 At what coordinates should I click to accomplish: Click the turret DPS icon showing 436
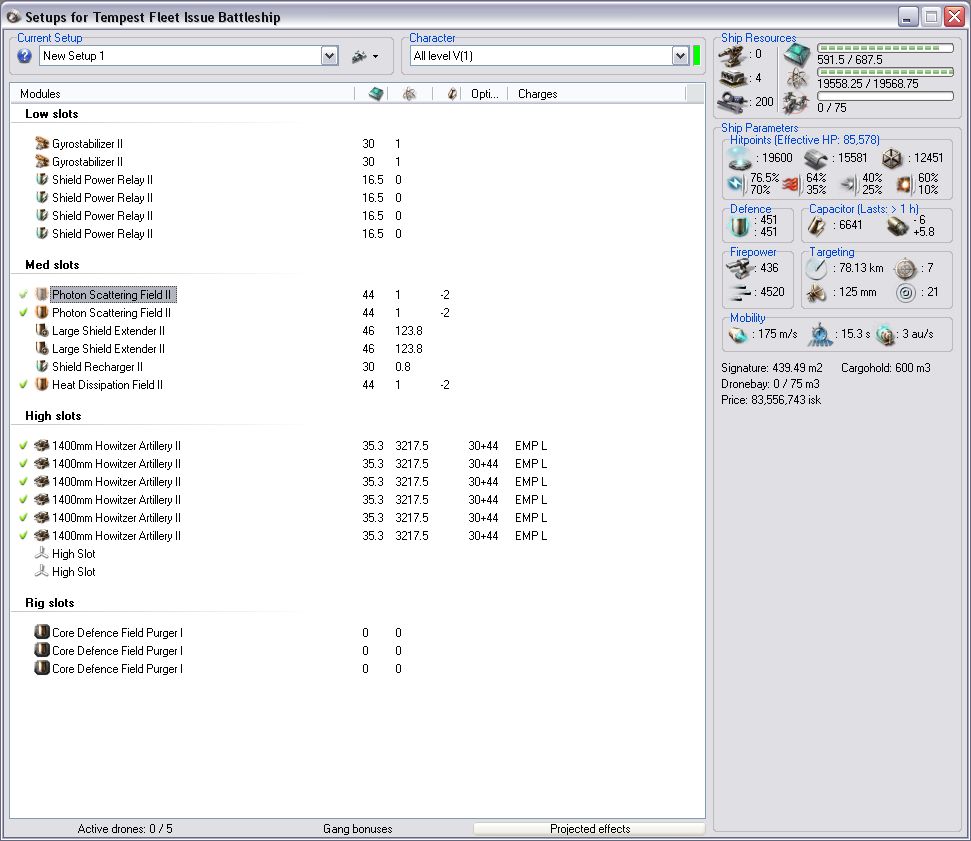739,268
